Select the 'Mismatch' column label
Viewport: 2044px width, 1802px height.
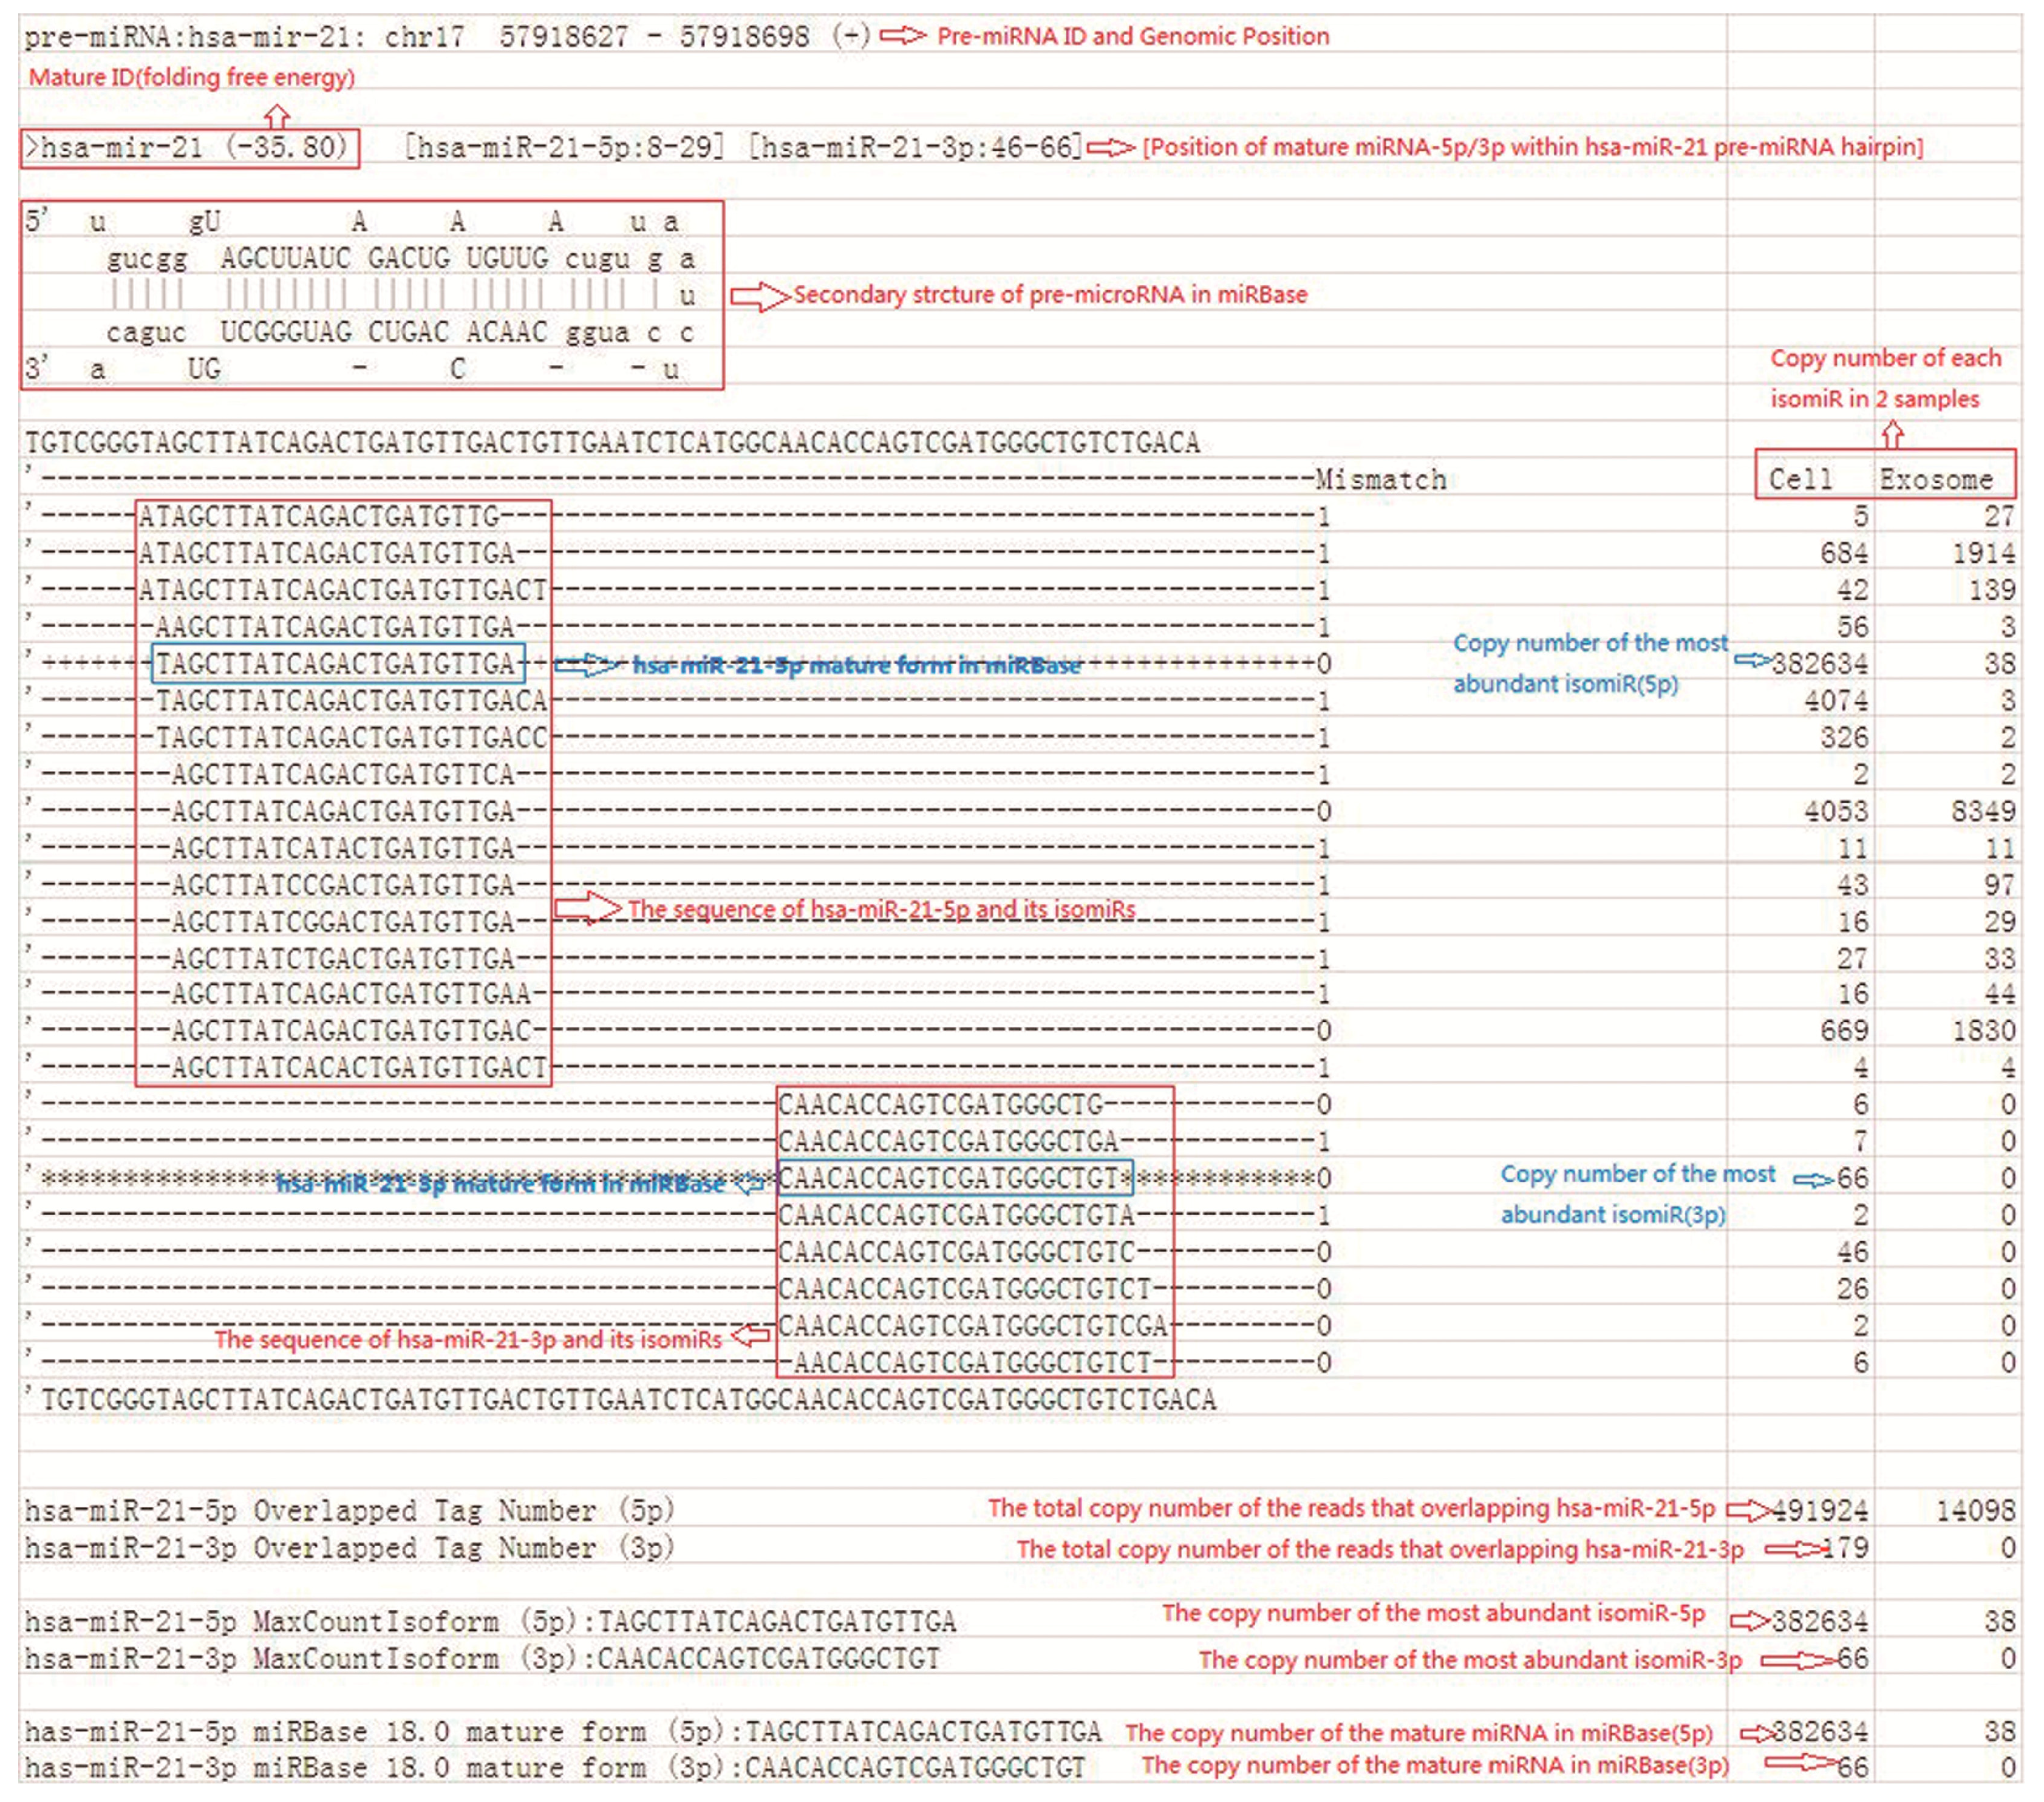pos(1381,480)
